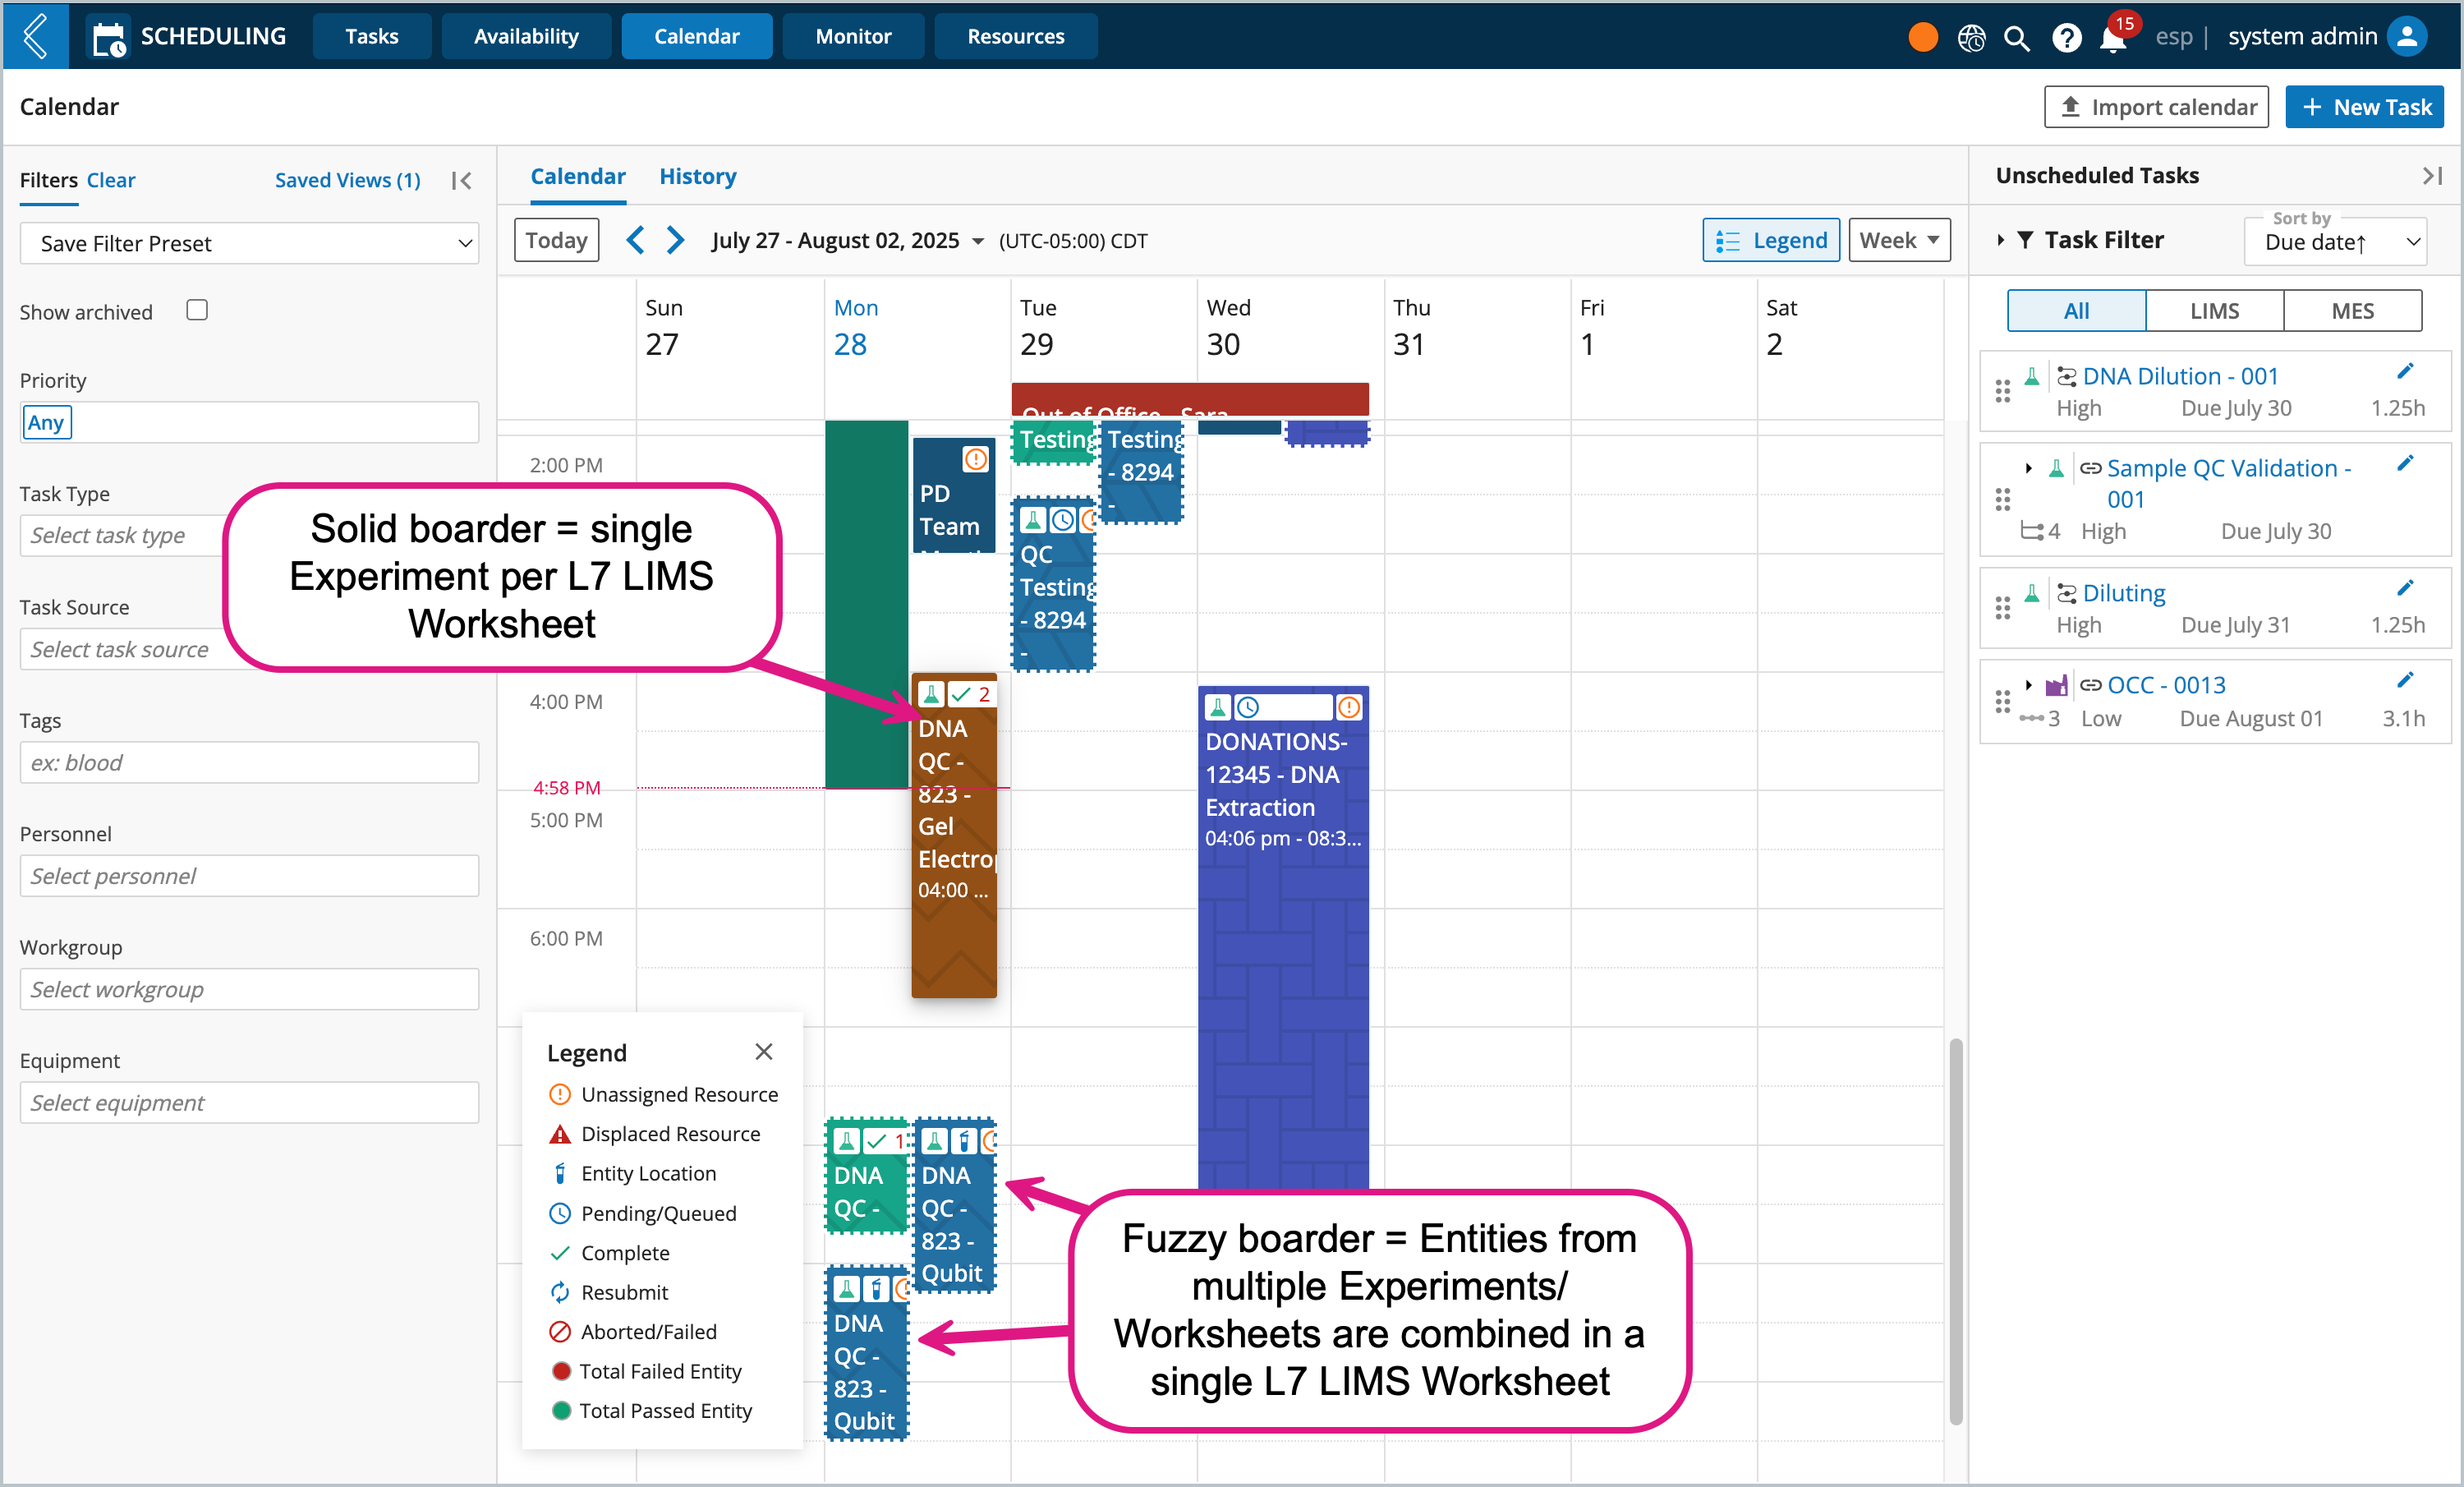This screenshot has height=1487, width=2464.
Task: Open date range dropdown arrow
Action: pos(978,242)
